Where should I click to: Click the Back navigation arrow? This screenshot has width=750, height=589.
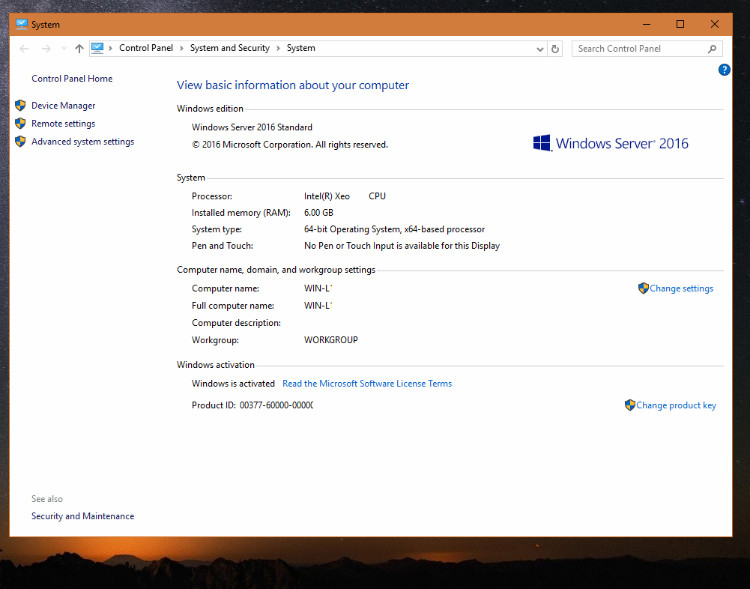24,48
